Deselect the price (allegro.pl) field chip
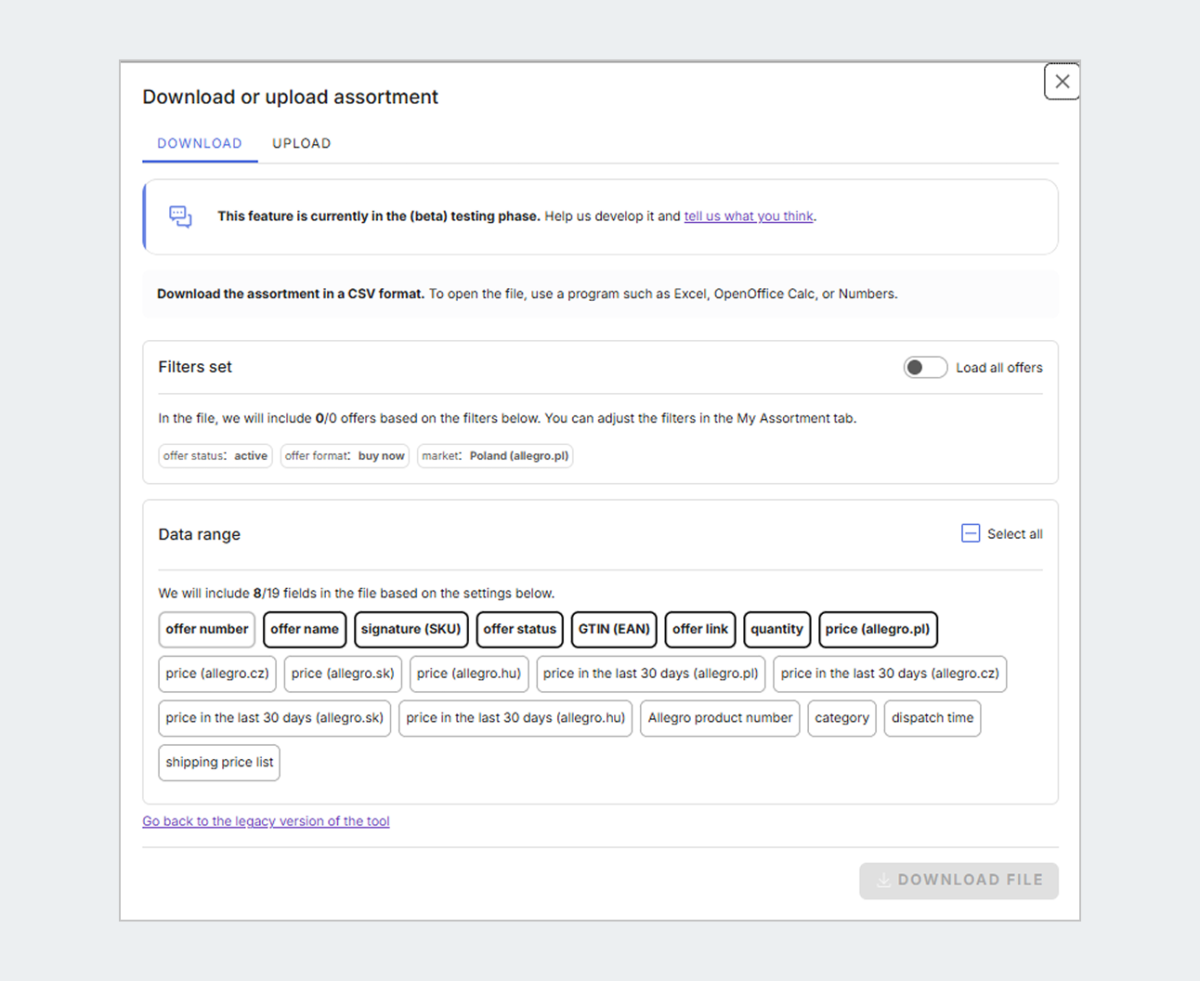The image size is (1200, 981). (878, 629)
